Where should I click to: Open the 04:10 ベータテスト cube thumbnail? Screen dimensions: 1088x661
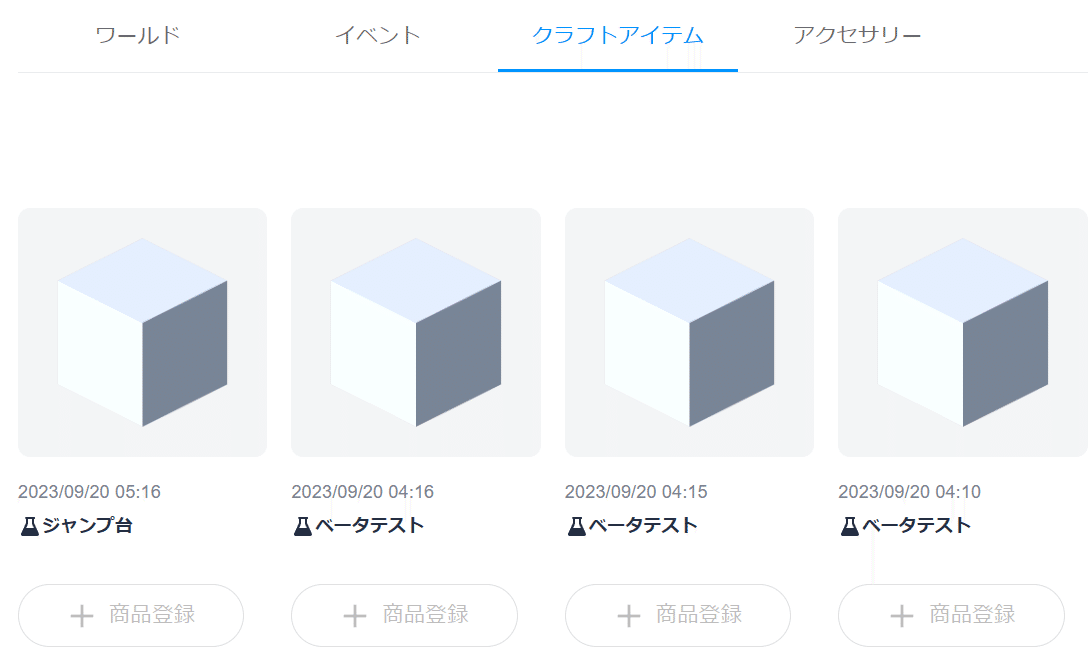(962, 332)
